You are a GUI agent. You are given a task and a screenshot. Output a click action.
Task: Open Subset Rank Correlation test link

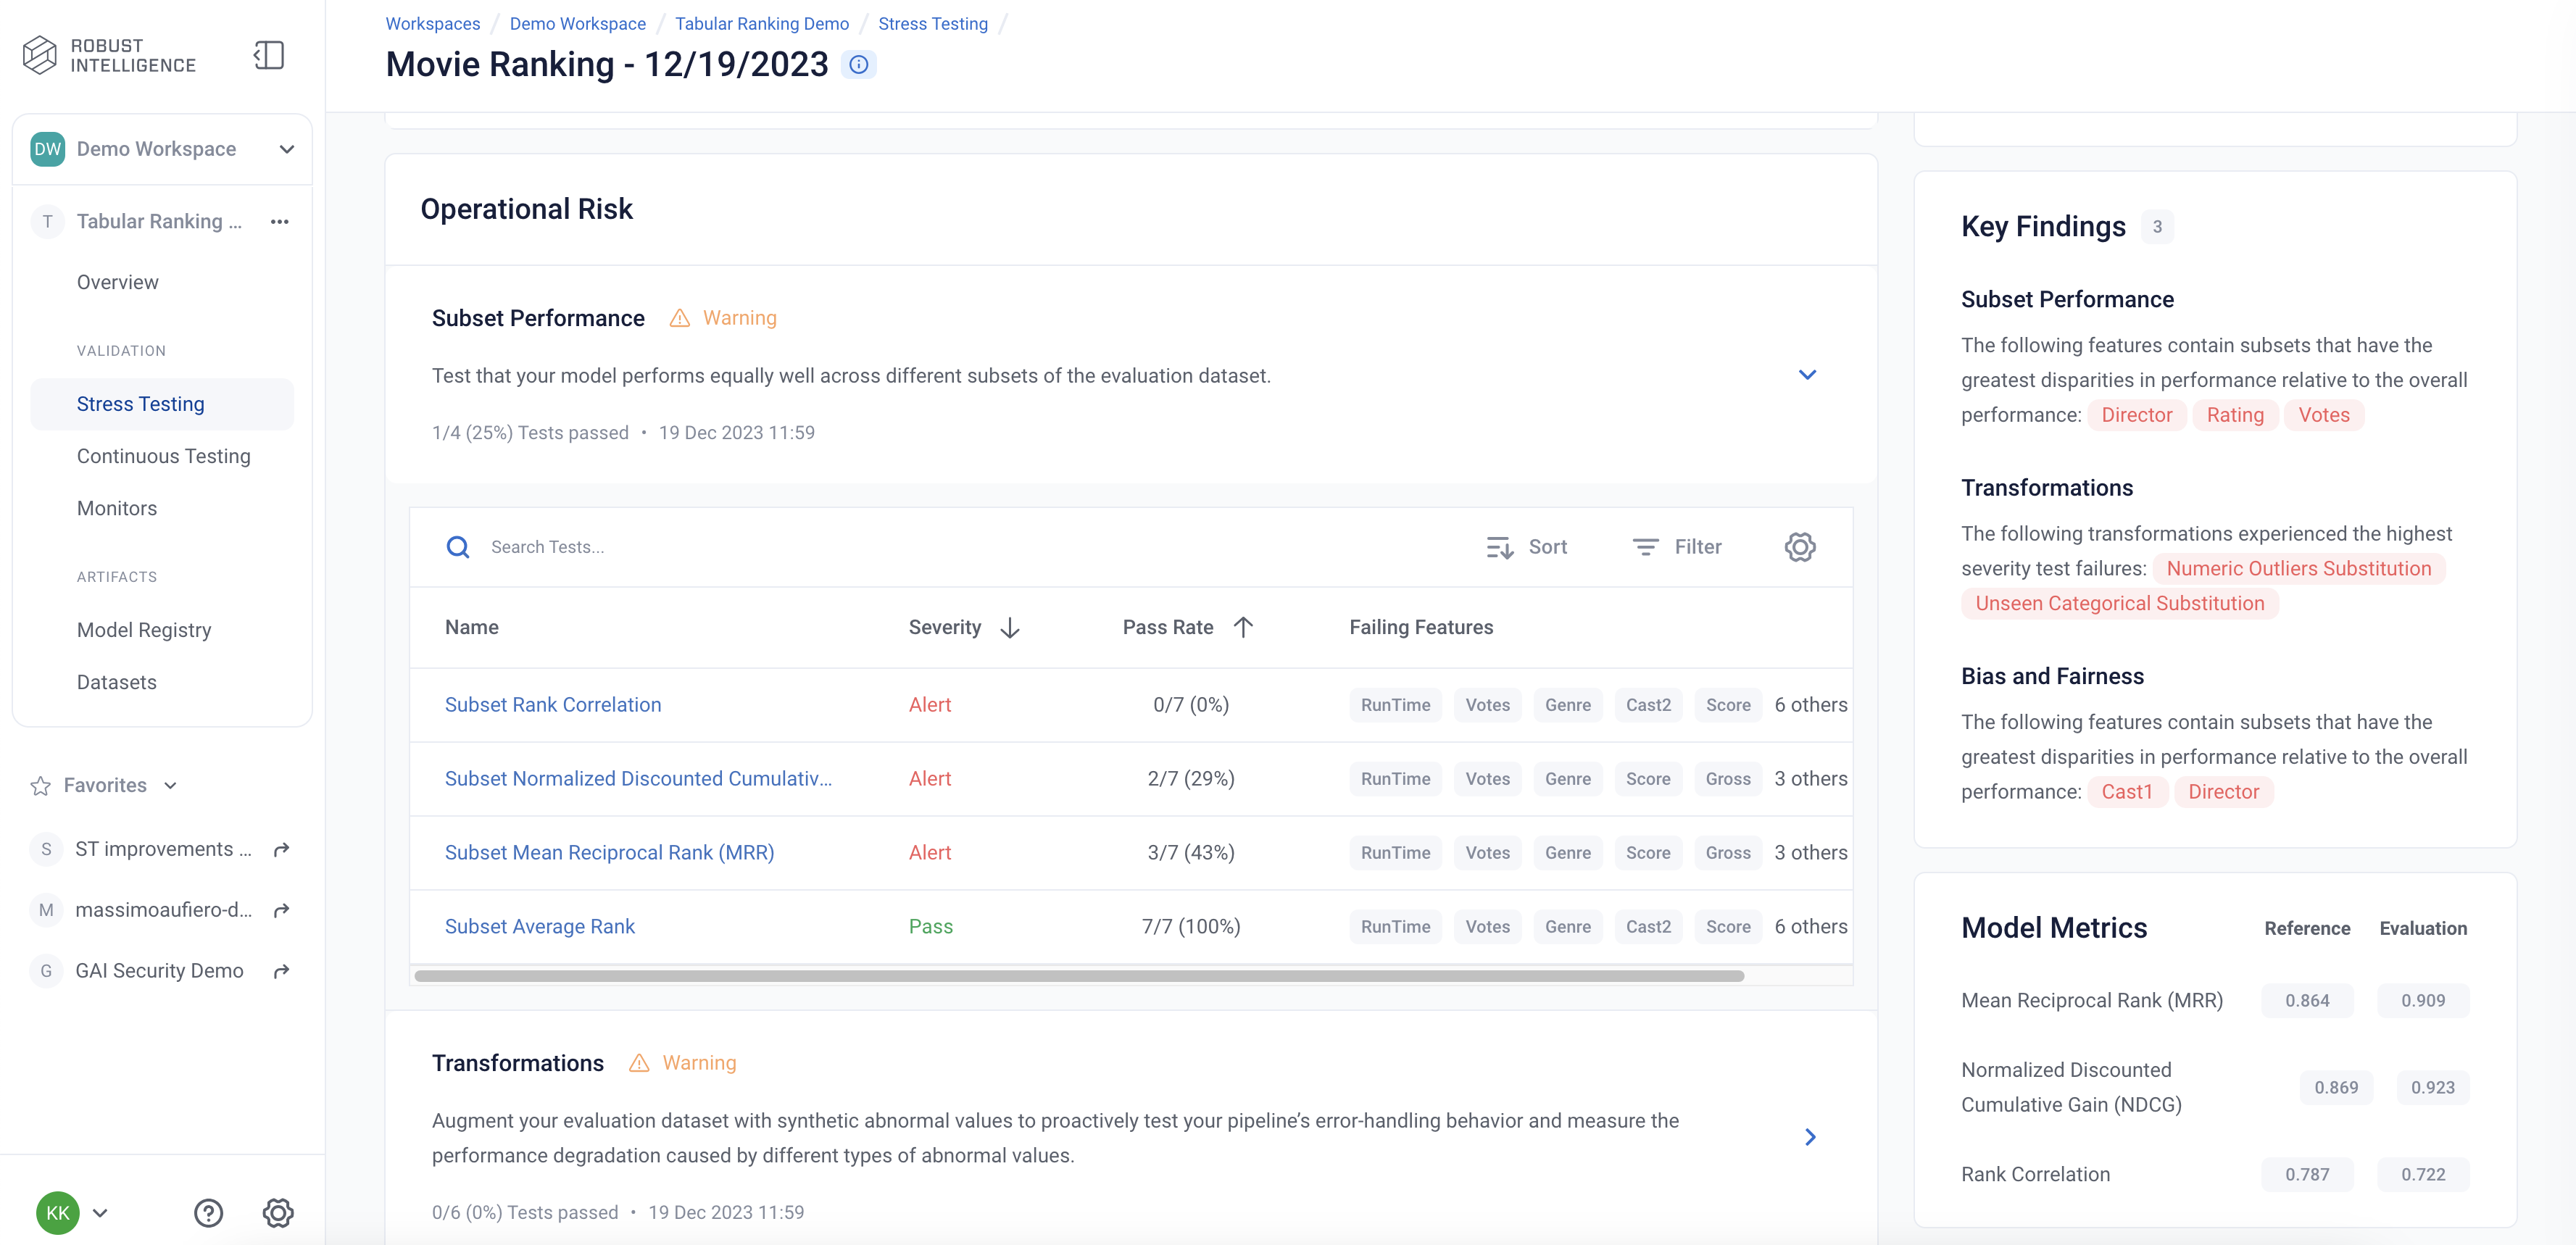click(553, 705)
